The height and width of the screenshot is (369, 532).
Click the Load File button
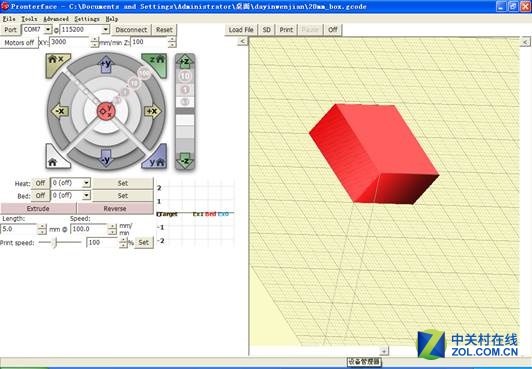pos(241,30)
